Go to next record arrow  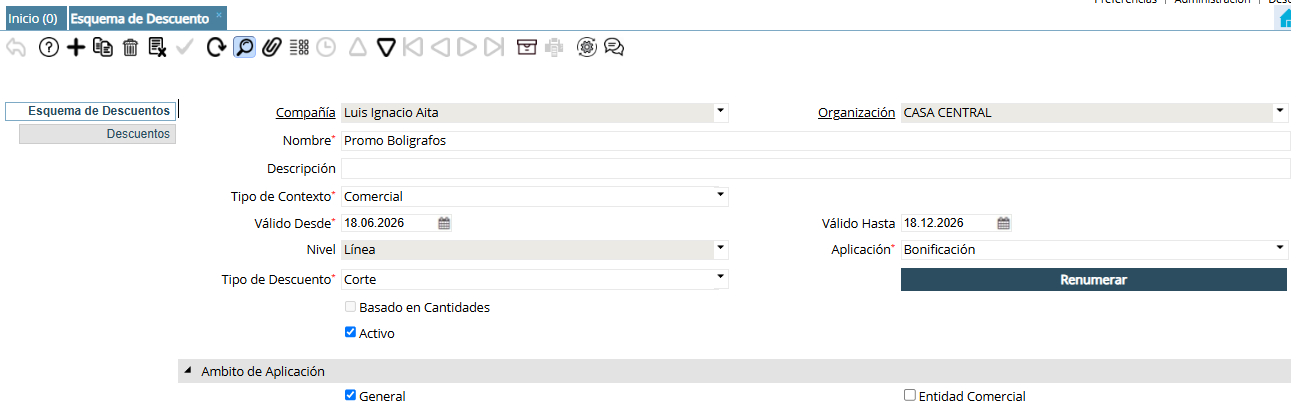tap(466, 47)
